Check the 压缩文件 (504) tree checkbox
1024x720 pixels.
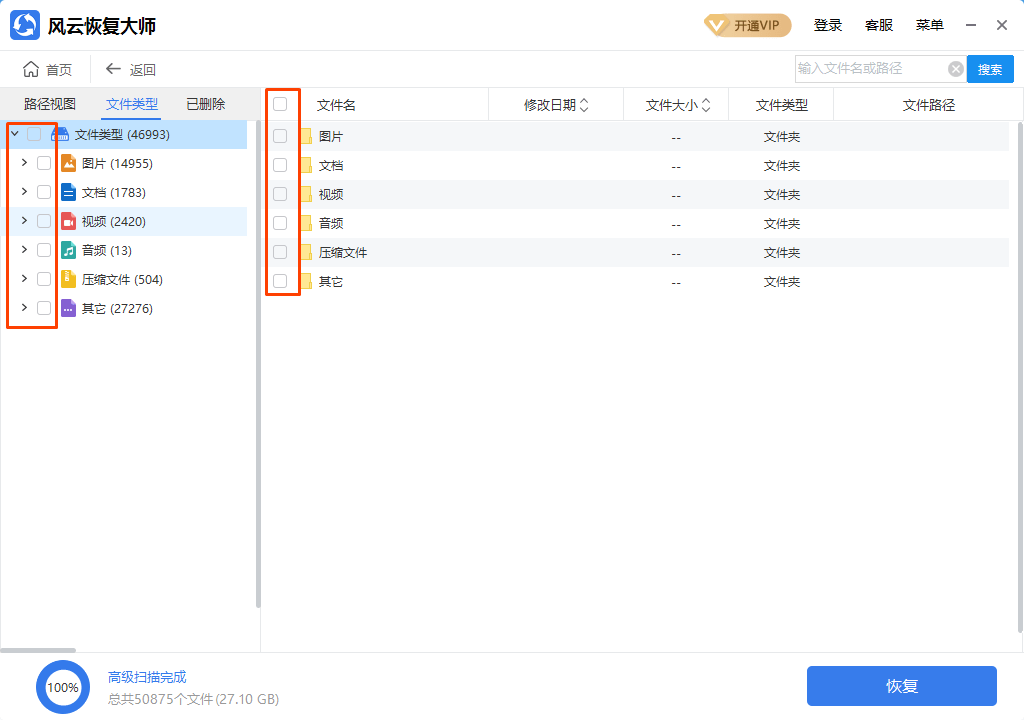pyautogui.click(x=44, y=279)
